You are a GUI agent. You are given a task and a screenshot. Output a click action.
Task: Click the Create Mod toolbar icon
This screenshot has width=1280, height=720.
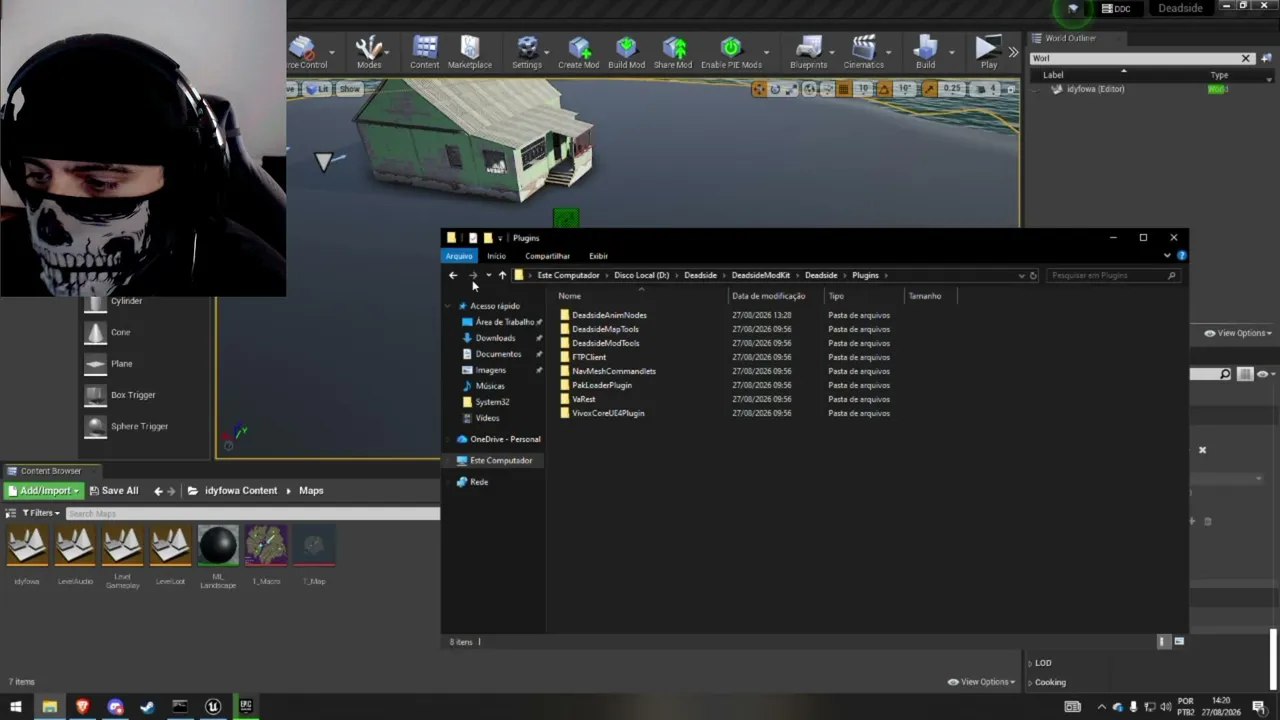[x=578, y=52]
